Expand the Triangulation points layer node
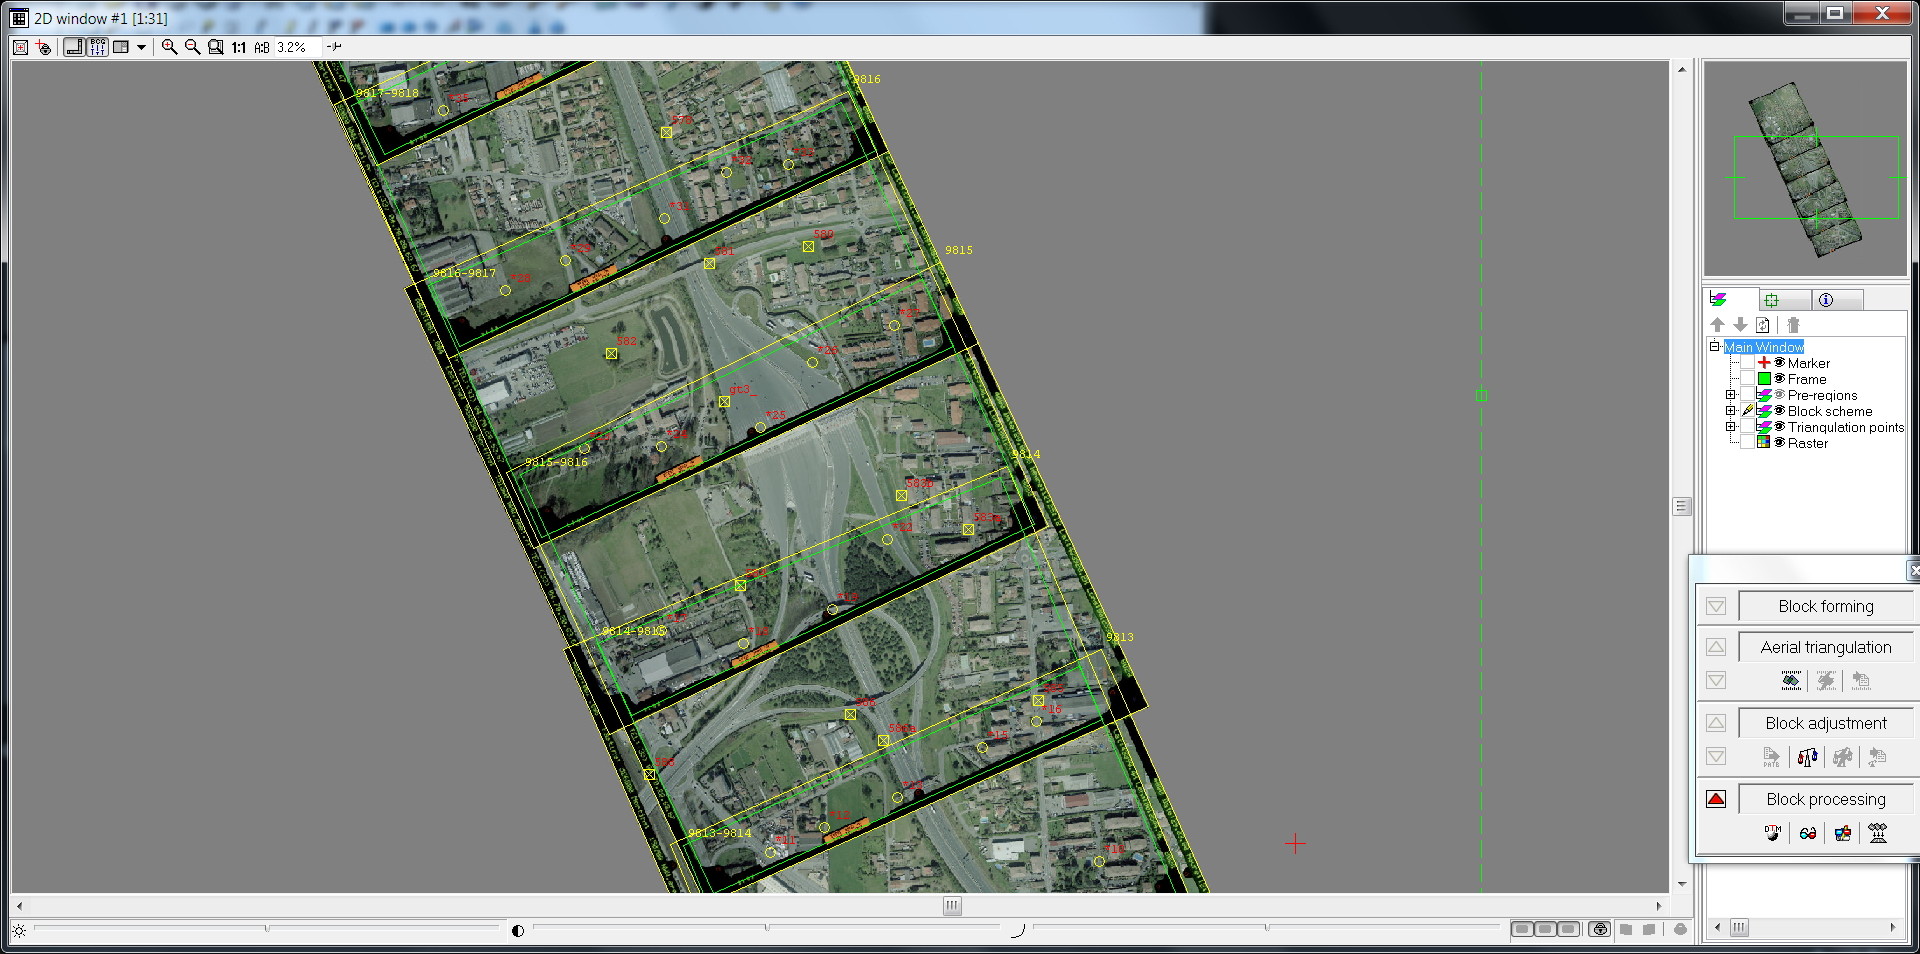The width and height of the screenshot is (1920, 954). 1731,427
